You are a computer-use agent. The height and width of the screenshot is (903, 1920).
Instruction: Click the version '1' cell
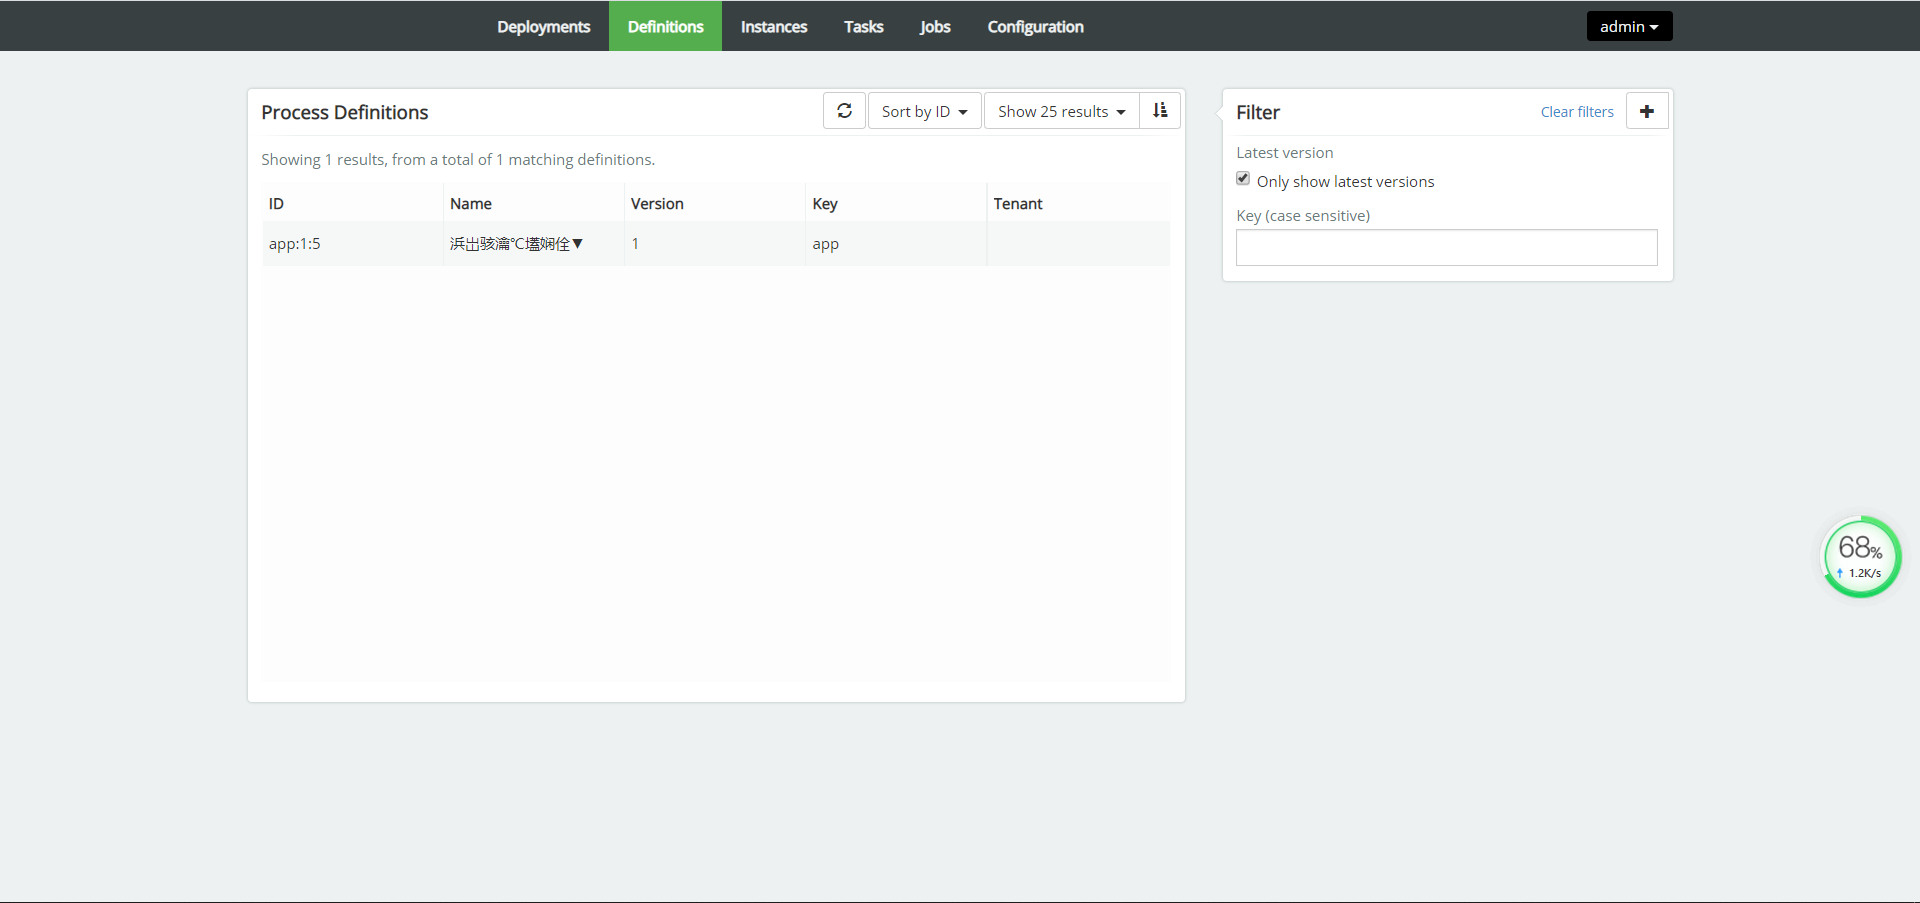click(x=714, y=244)
